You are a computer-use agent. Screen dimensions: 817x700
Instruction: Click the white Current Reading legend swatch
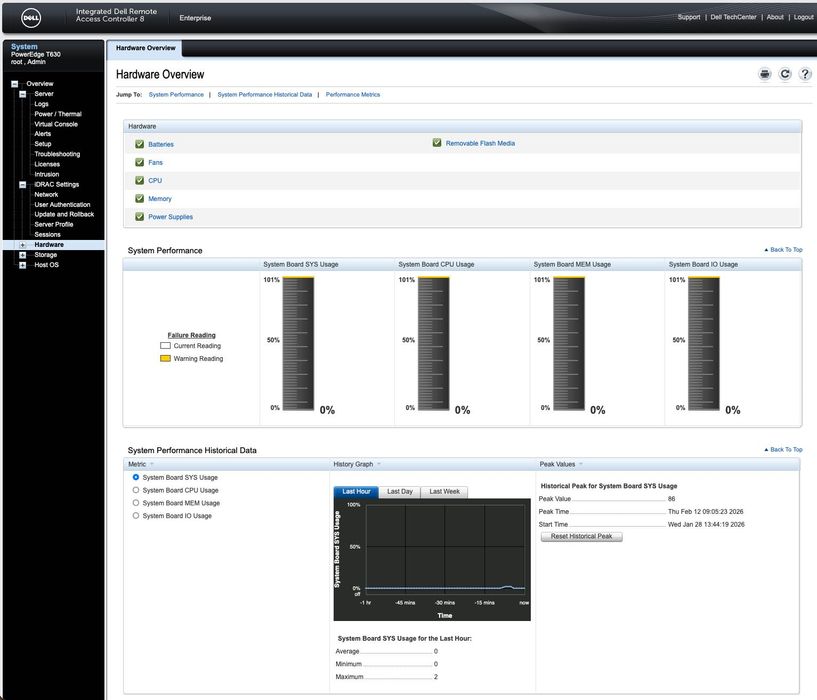tap(165, 346)
